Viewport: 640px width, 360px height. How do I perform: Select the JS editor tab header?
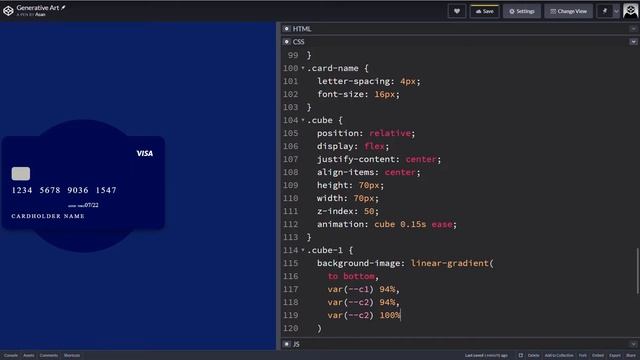pos(296,344)
